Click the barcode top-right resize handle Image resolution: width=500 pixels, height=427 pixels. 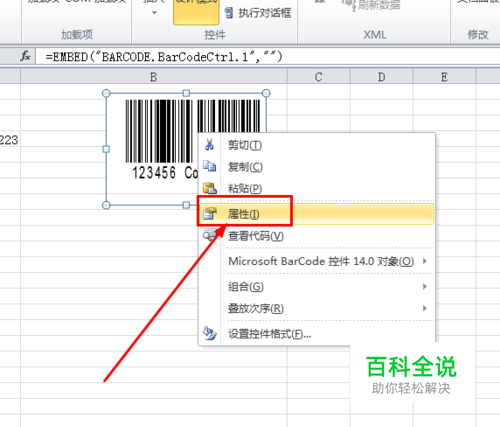click(266, 93)
